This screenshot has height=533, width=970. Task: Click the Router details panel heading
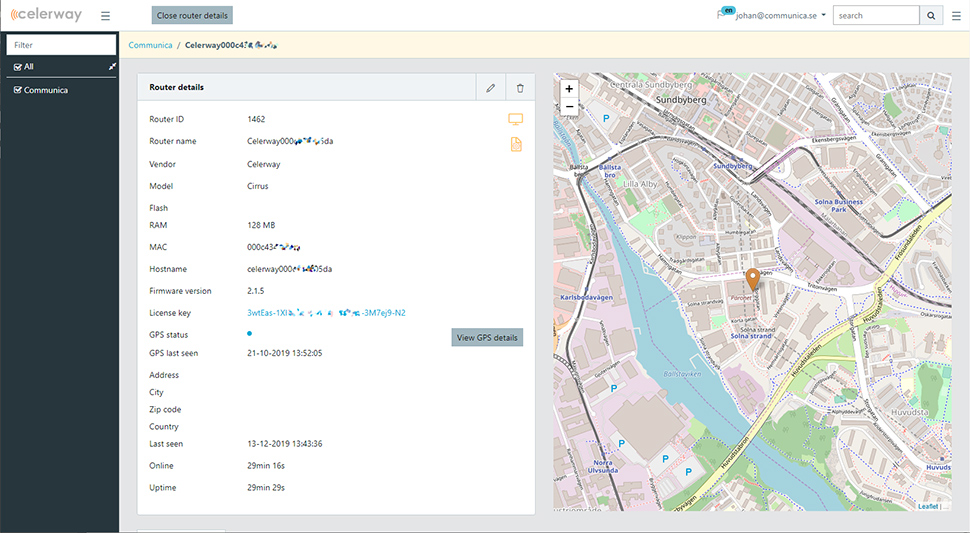tap(176, 87)
